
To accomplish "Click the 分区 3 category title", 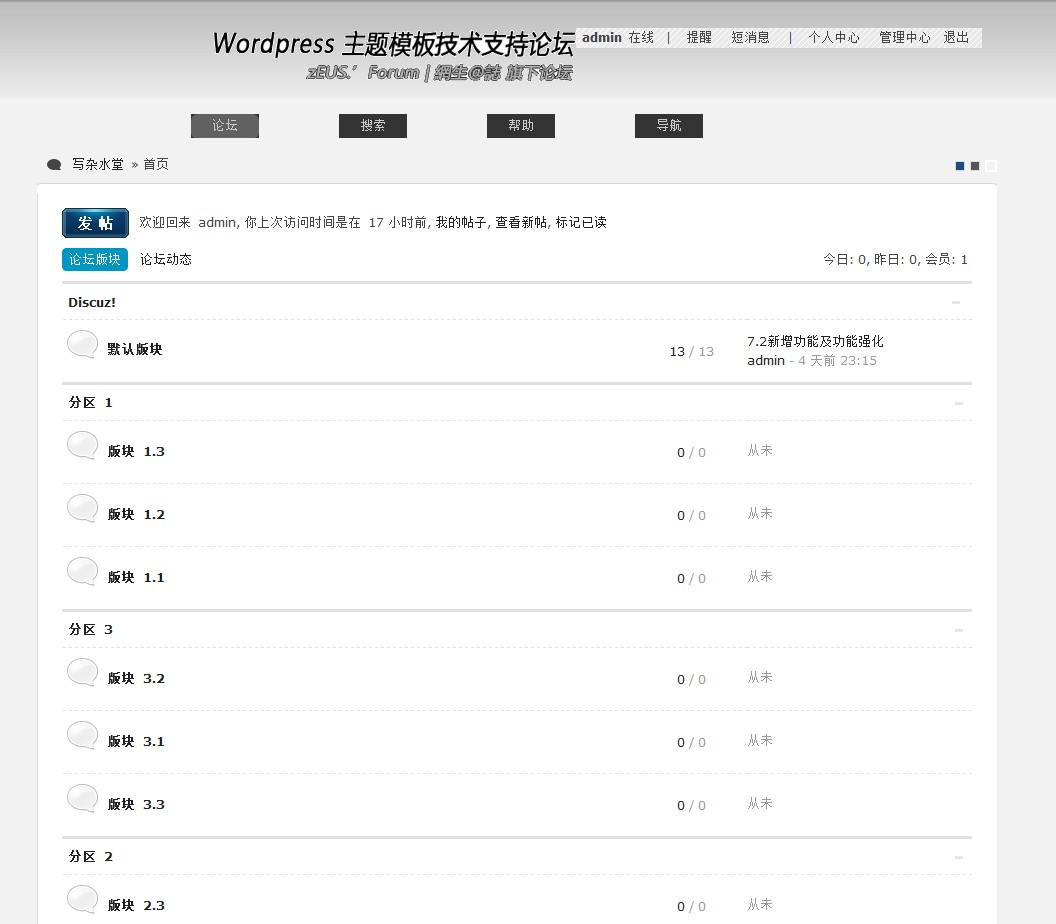I will [90, 630].
